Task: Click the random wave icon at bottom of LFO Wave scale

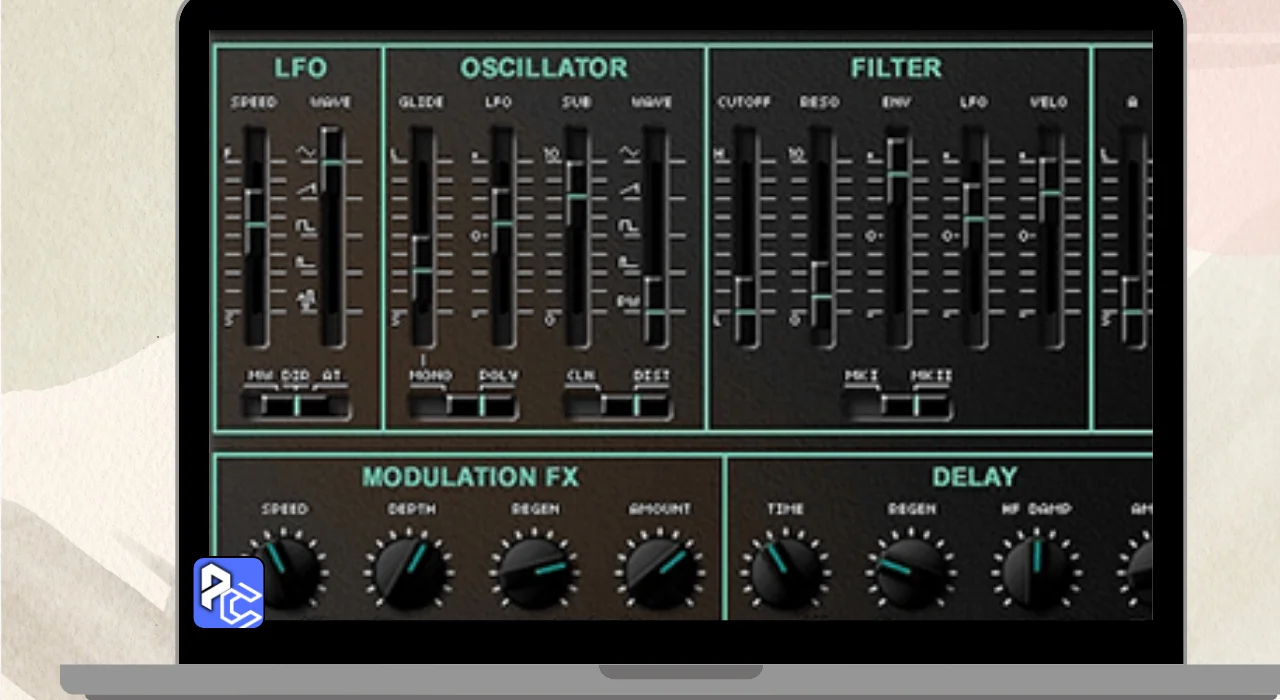Action: 305,299
